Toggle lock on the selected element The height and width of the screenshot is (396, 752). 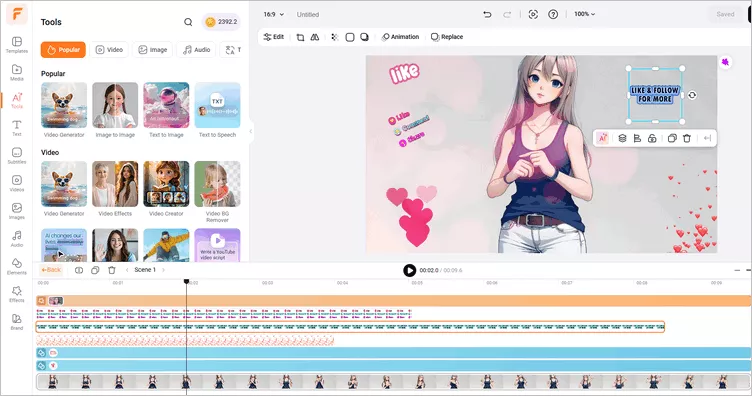click(652, 138)
